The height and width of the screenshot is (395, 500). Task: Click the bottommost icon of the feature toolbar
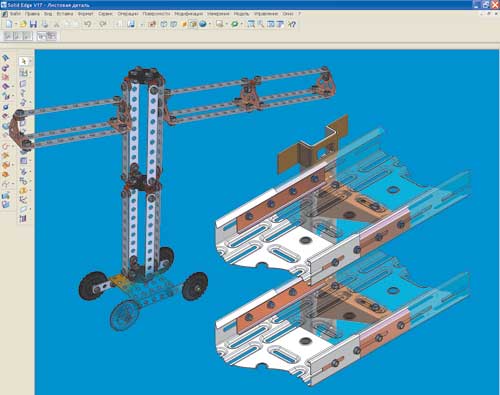[23, 219]
